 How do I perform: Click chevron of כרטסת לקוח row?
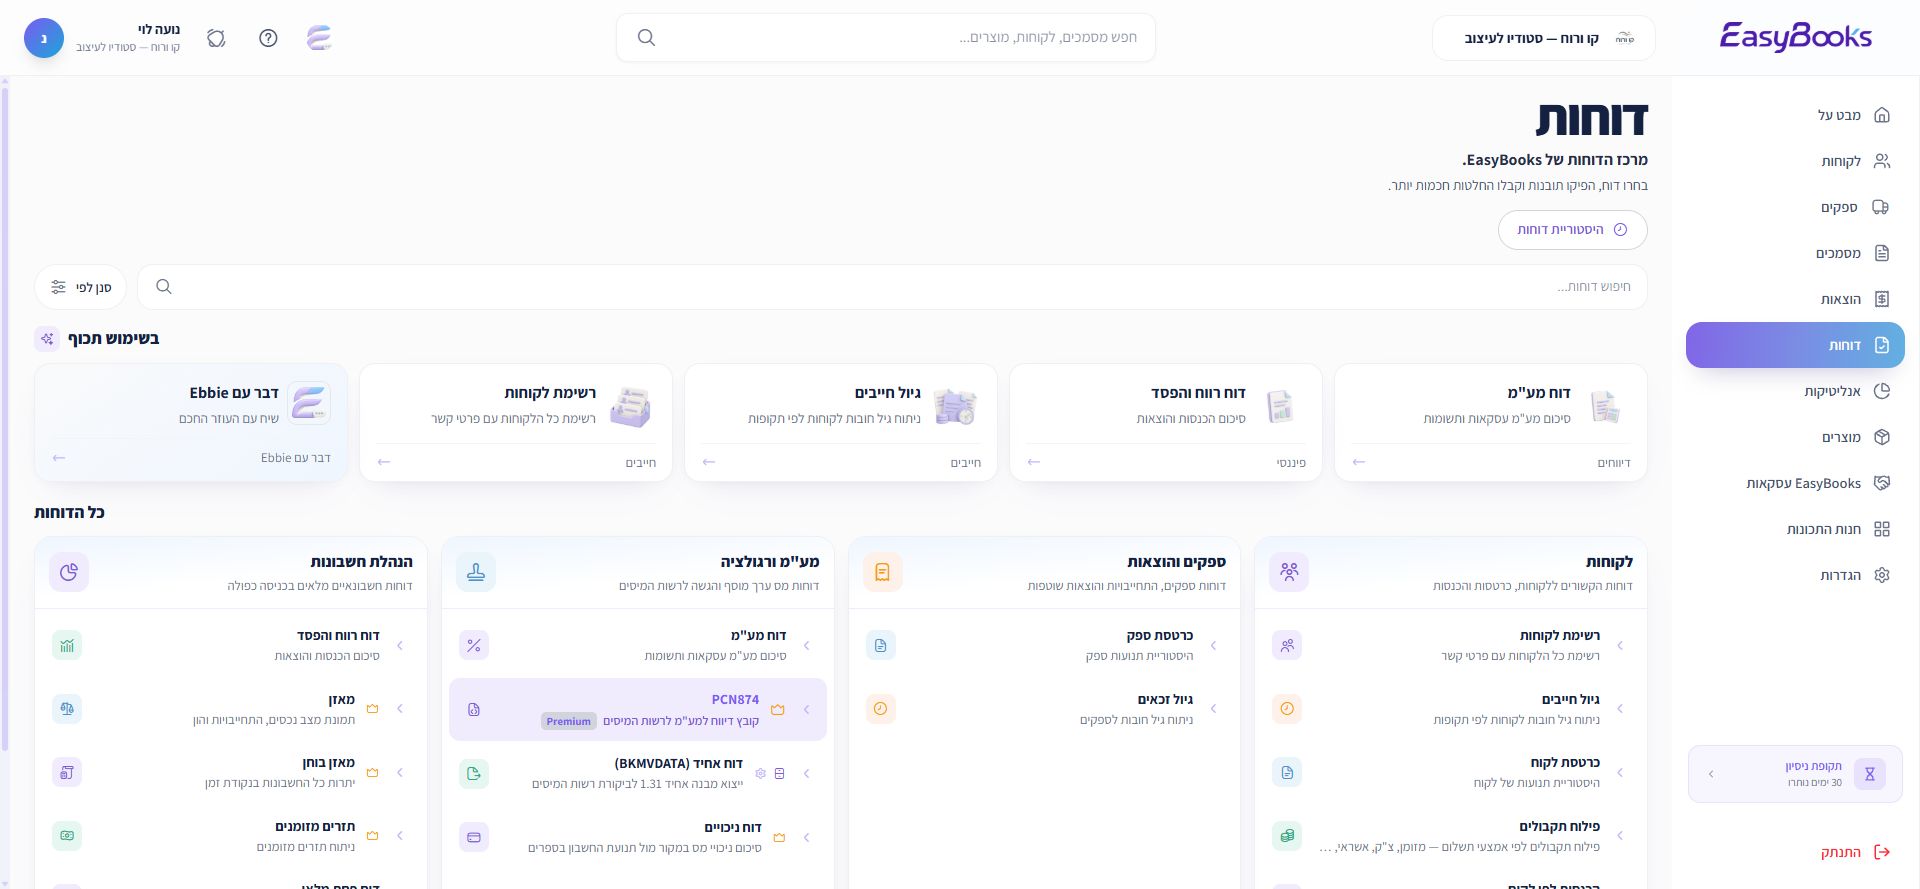[1621, 773]
